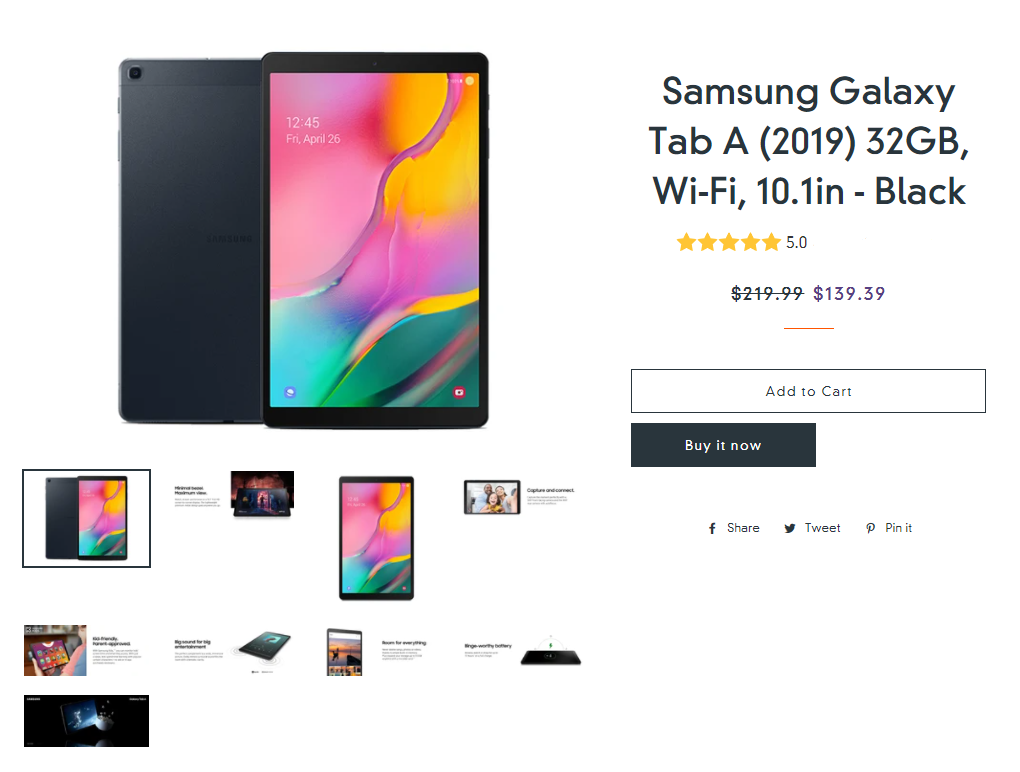Click the large main product image
This screenshot has height=772, width=1020.
pyautogui.click(x=303, y=240)
